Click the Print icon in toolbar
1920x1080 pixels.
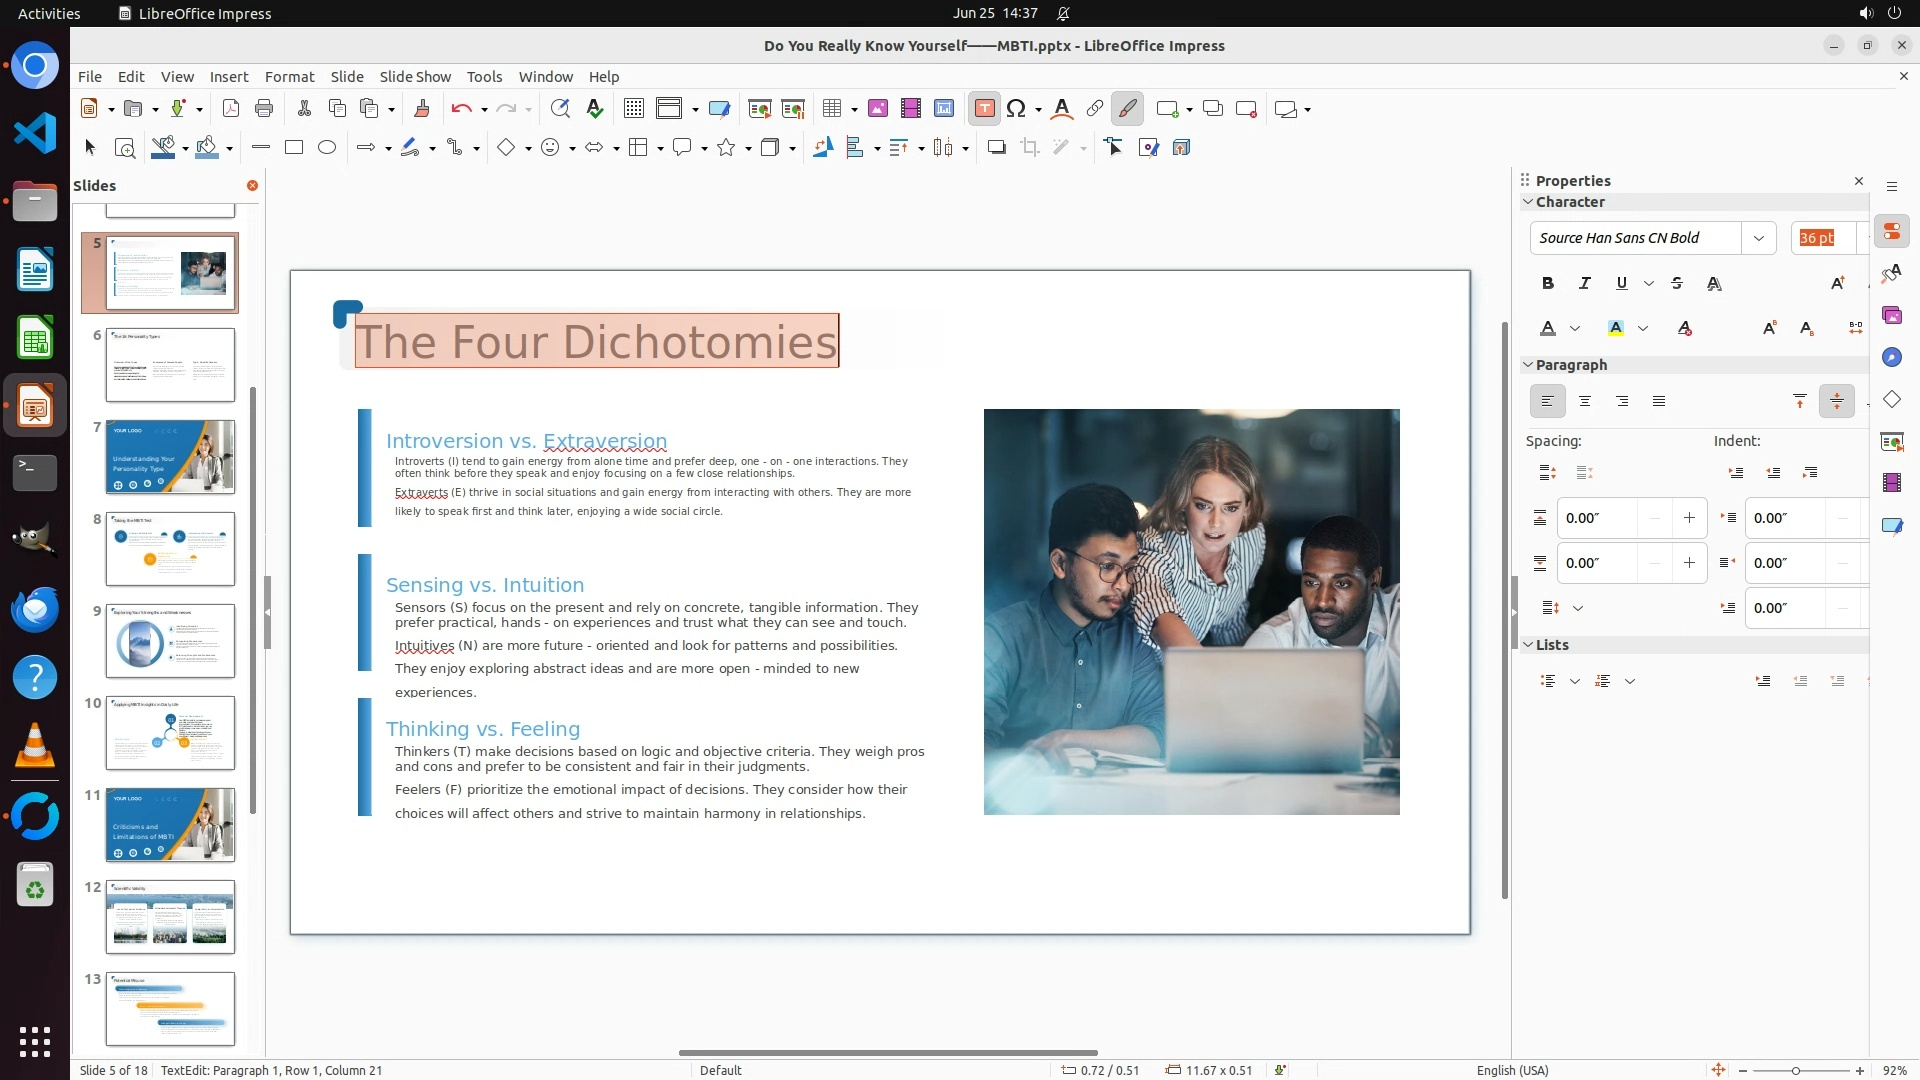(x=264, y=109)
